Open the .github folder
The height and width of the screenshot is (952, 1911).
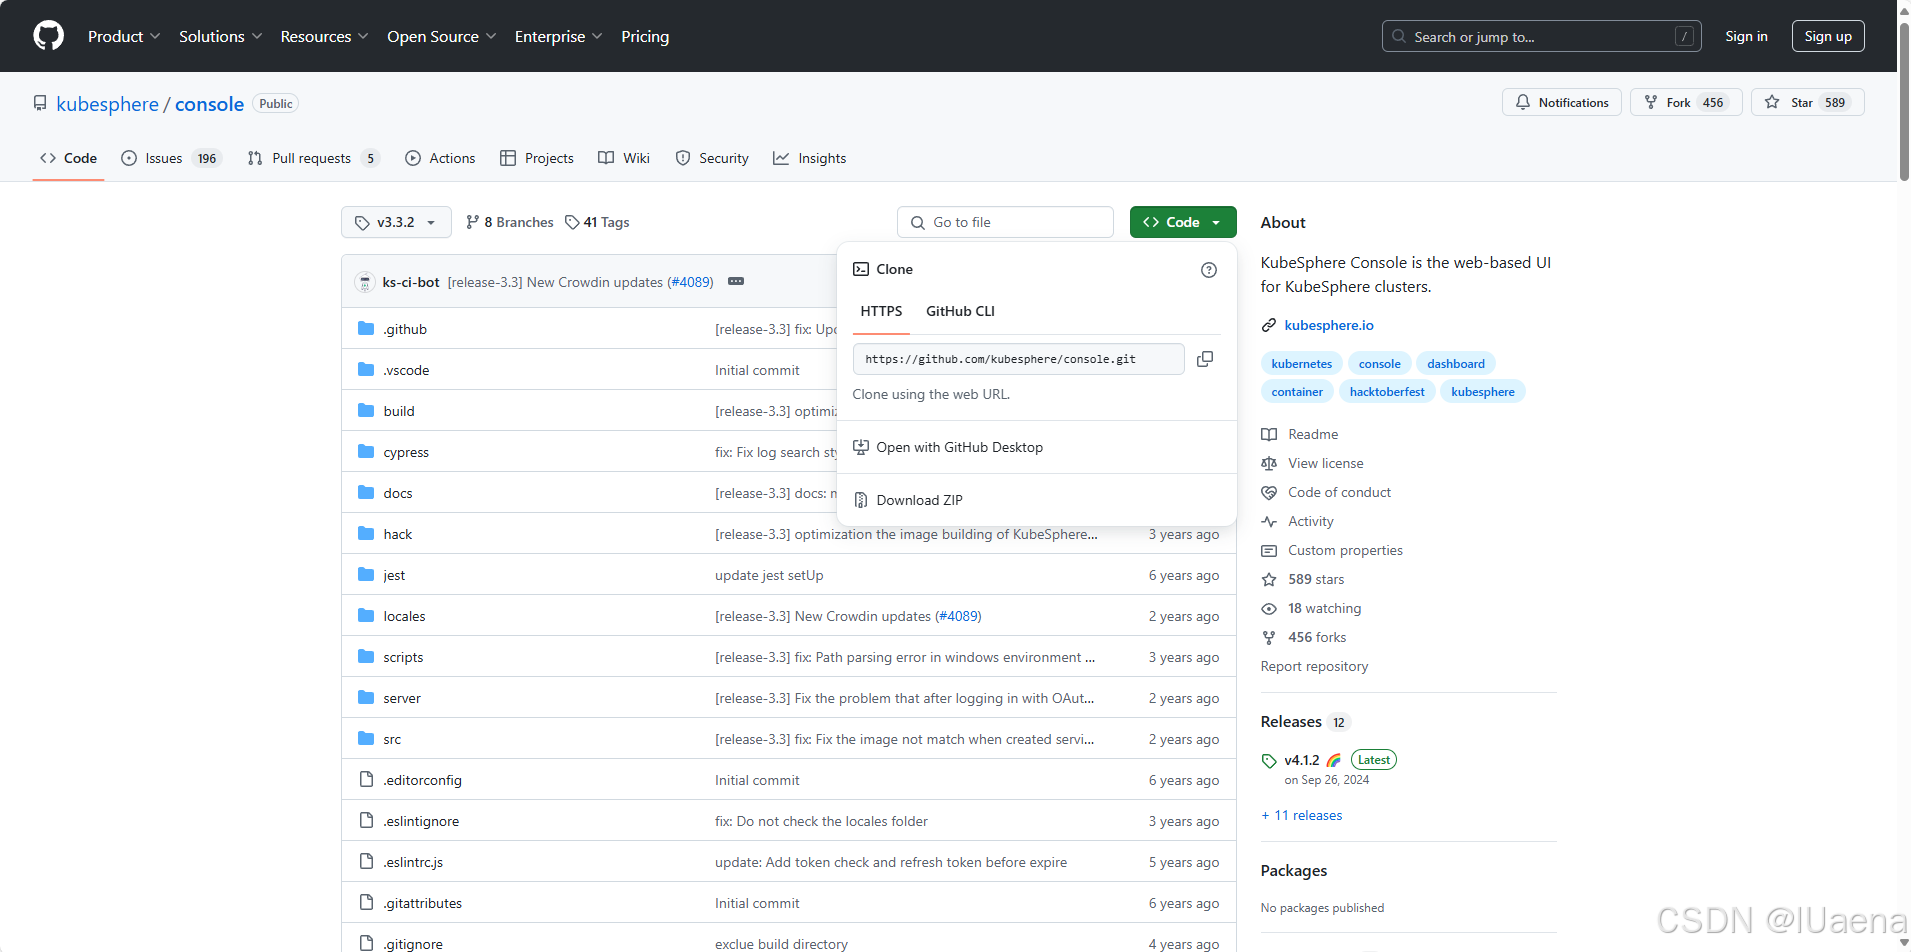405,329
